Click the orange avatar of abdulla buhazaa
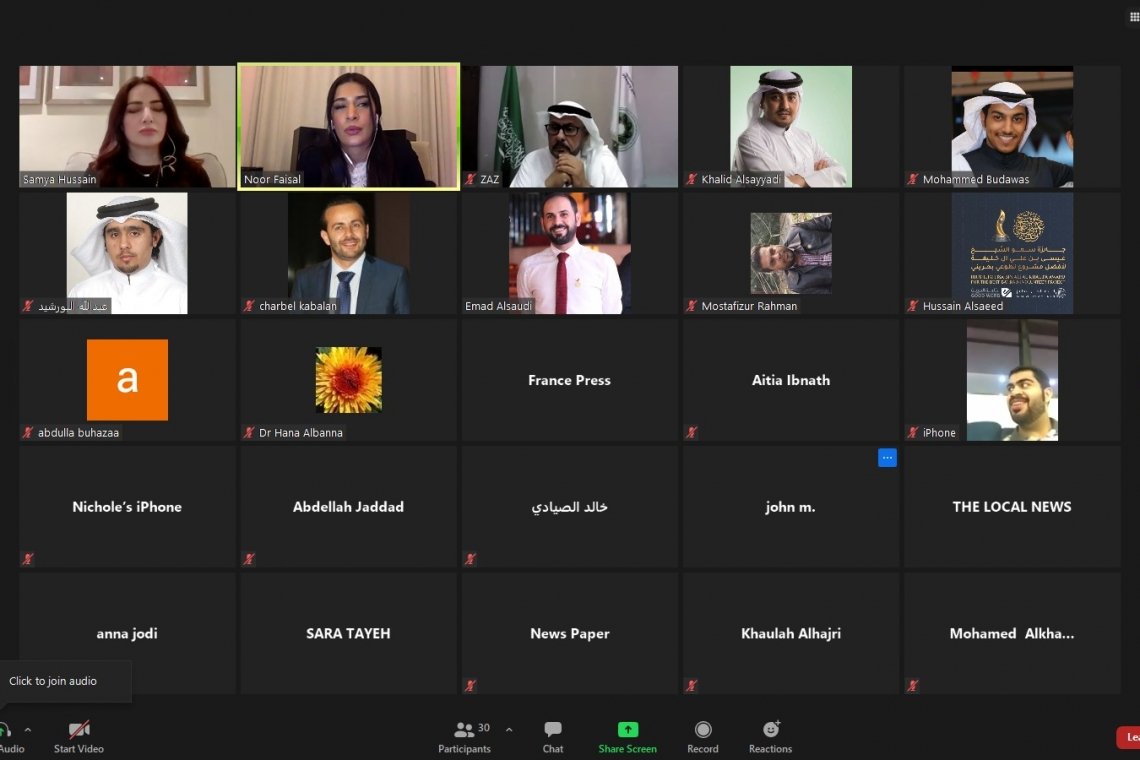 [x=127, y=380]
